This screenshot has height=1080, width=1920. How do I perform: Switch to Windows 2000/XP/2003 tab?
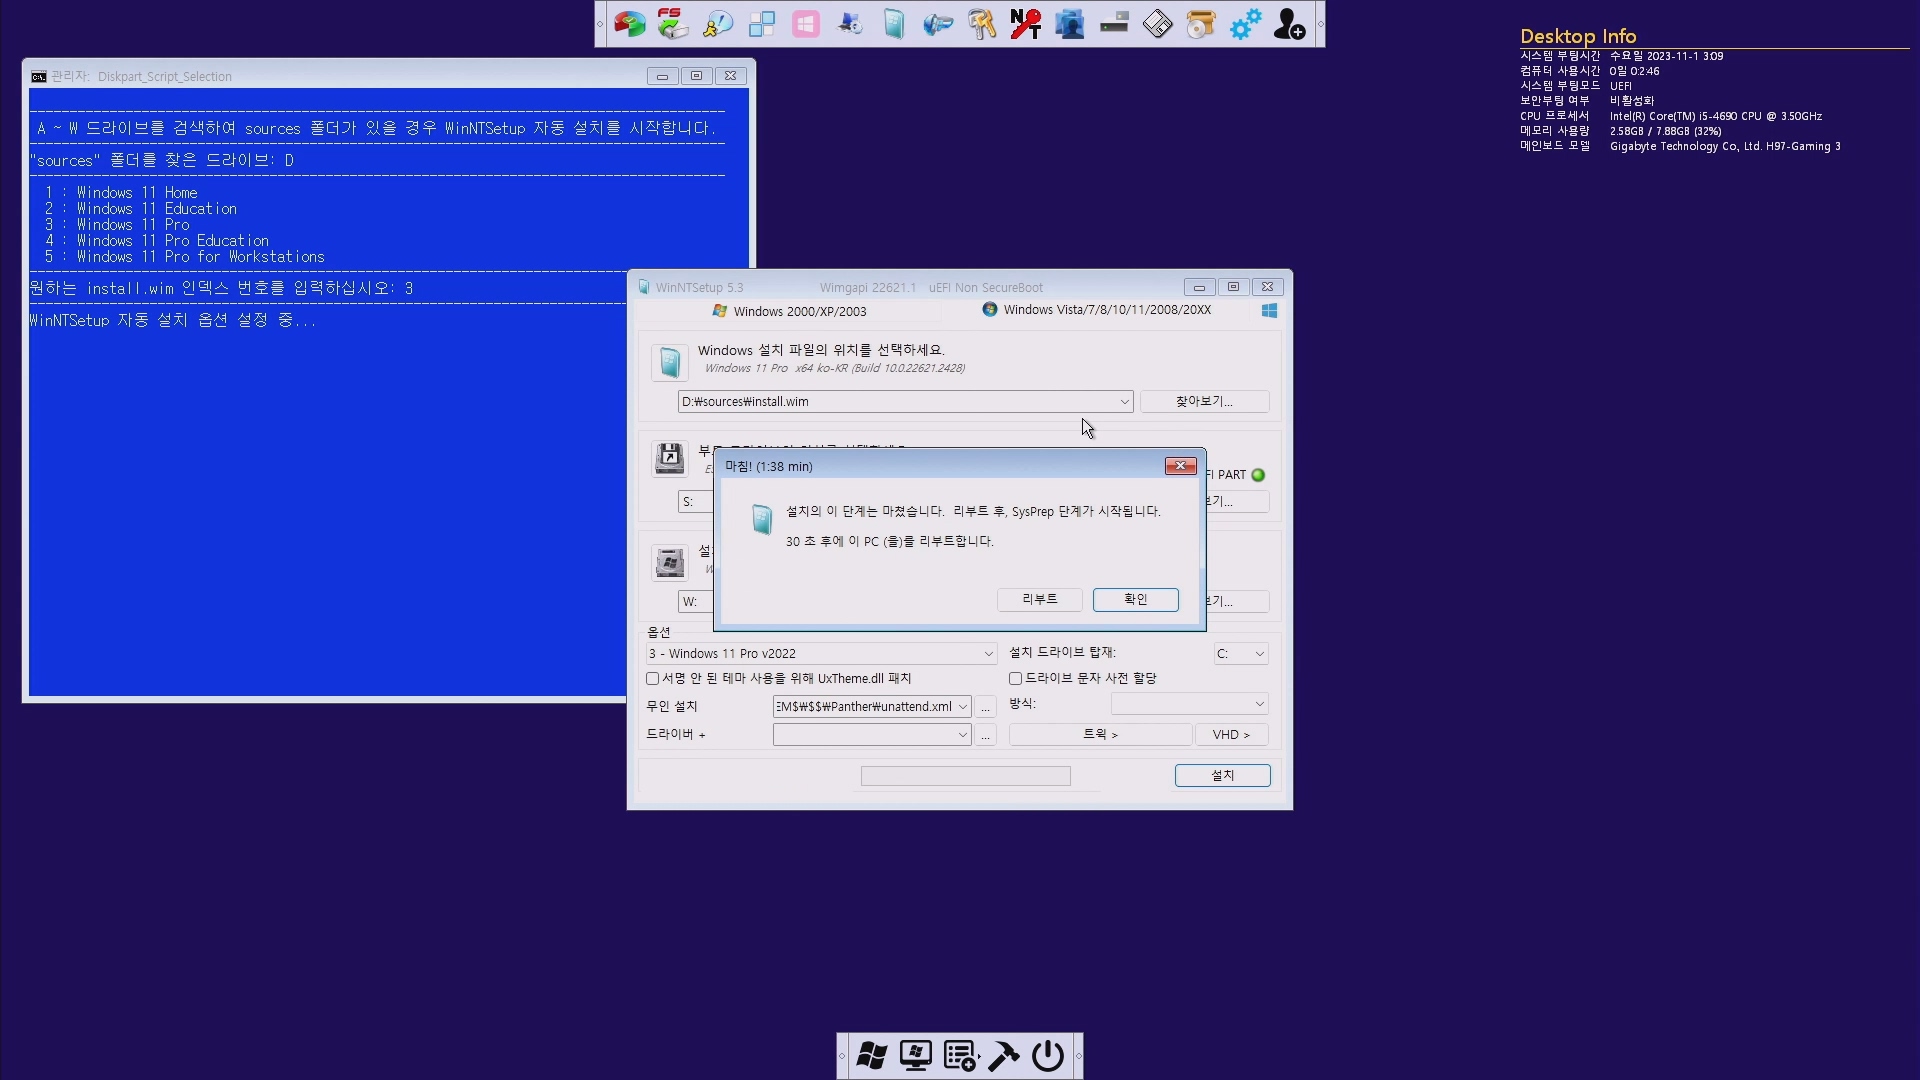pyautogui.click(x=789, y=311)
